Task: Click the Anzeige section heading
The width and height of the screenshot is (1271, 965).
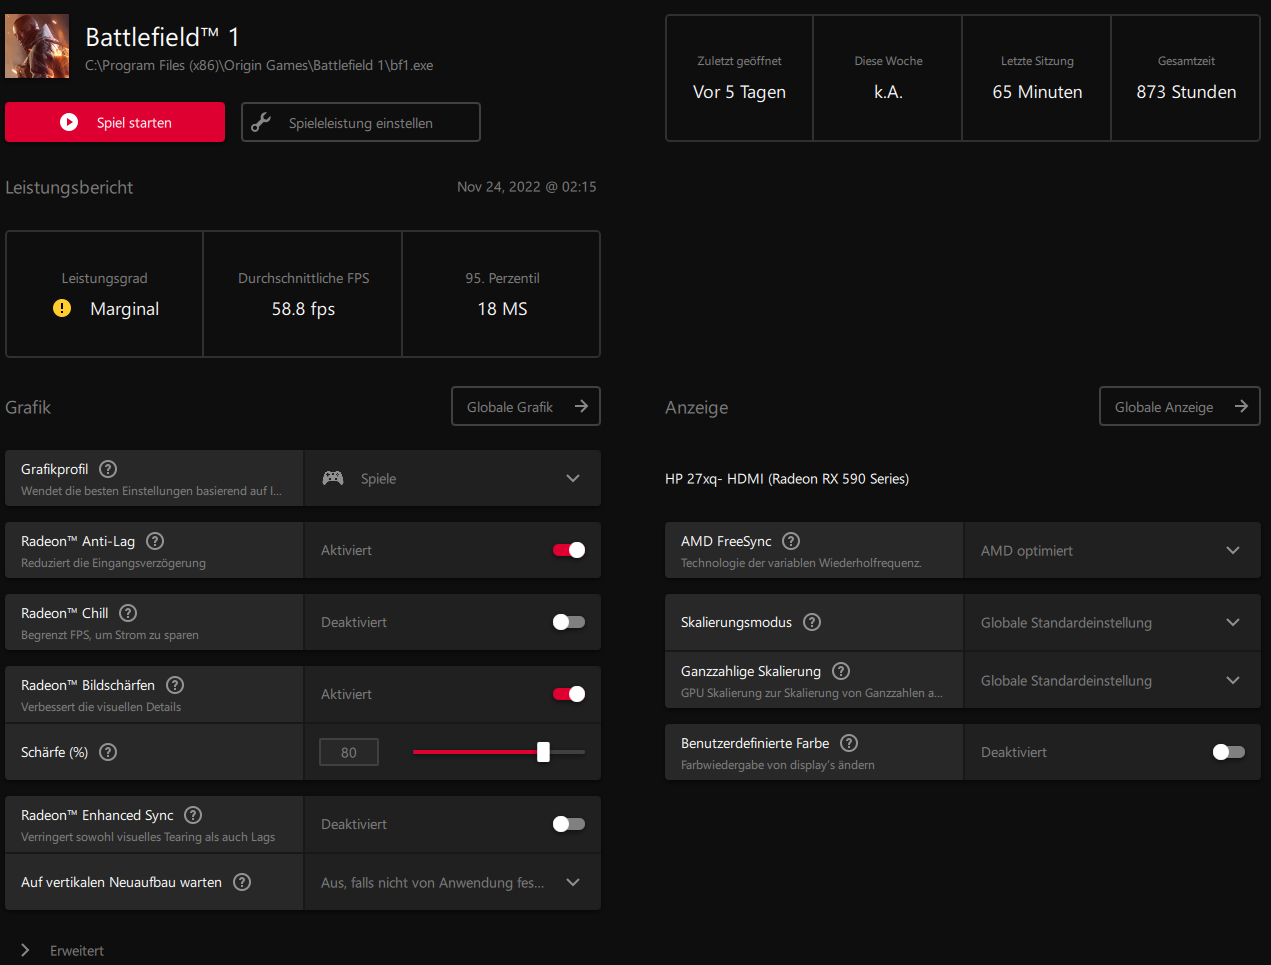Action: coord(697,408)
